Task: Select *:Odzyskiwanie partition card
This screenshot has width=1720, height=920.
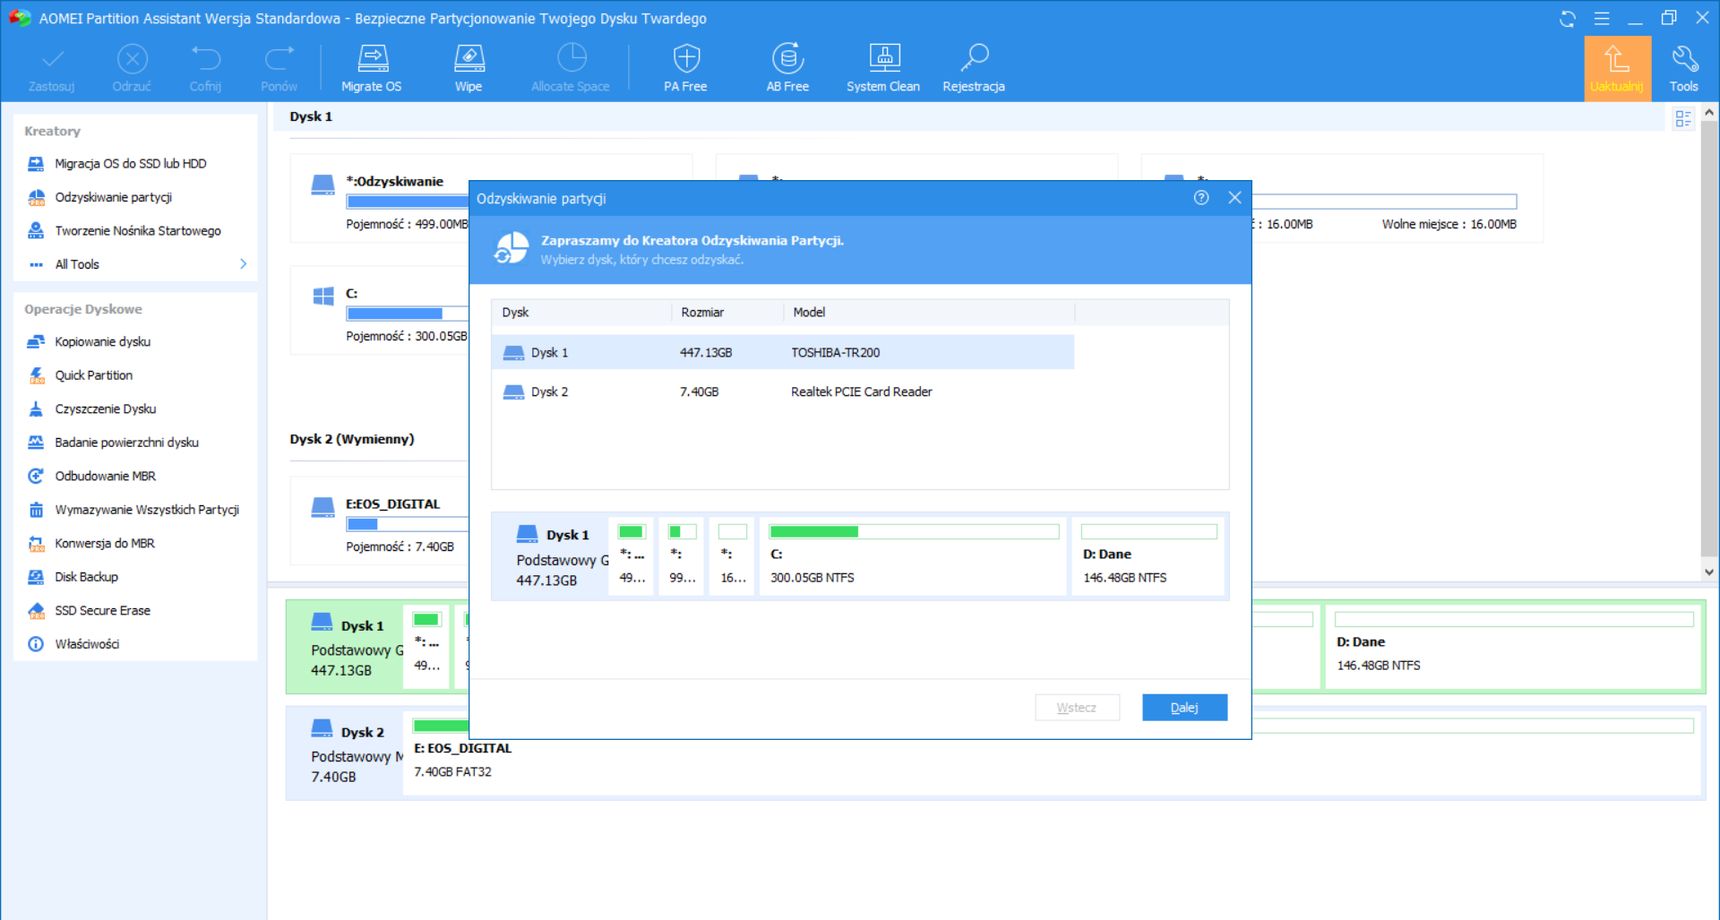Action: (380, 198)
